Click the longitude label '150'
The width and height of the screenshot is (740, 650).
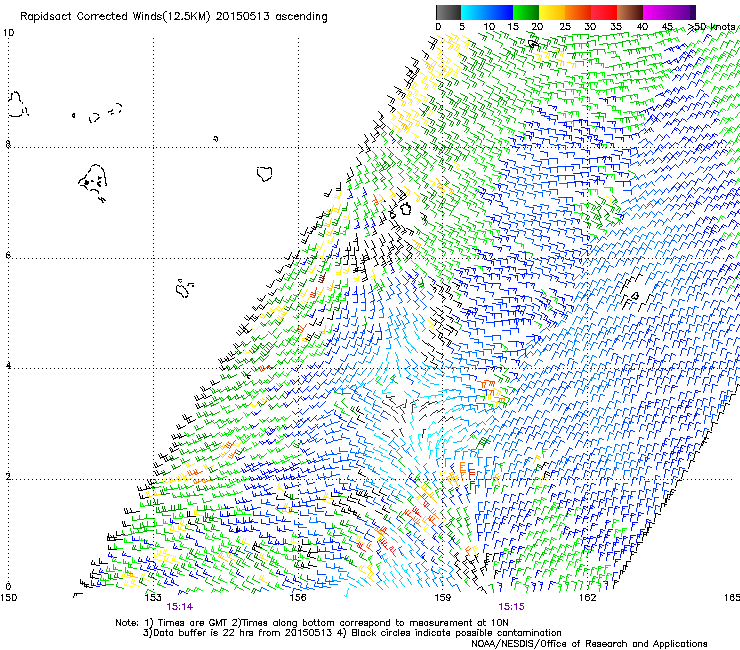[8, 598]
